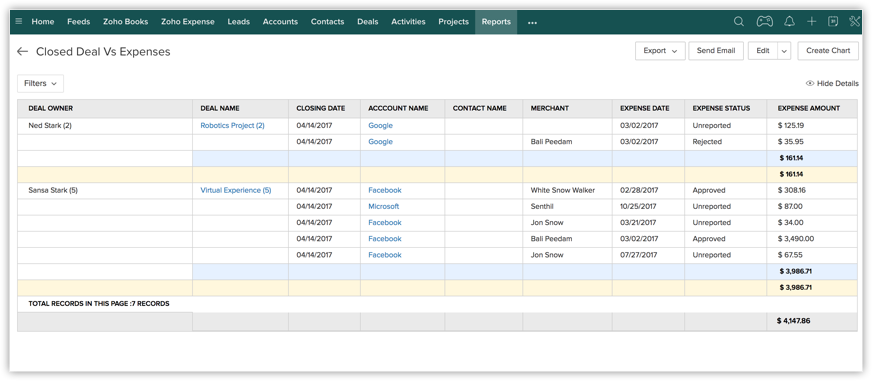Image resolution: width=872 pixels, height=381 pixels.
Task: Open the hamburger menu icon
Action: [19, 22]
